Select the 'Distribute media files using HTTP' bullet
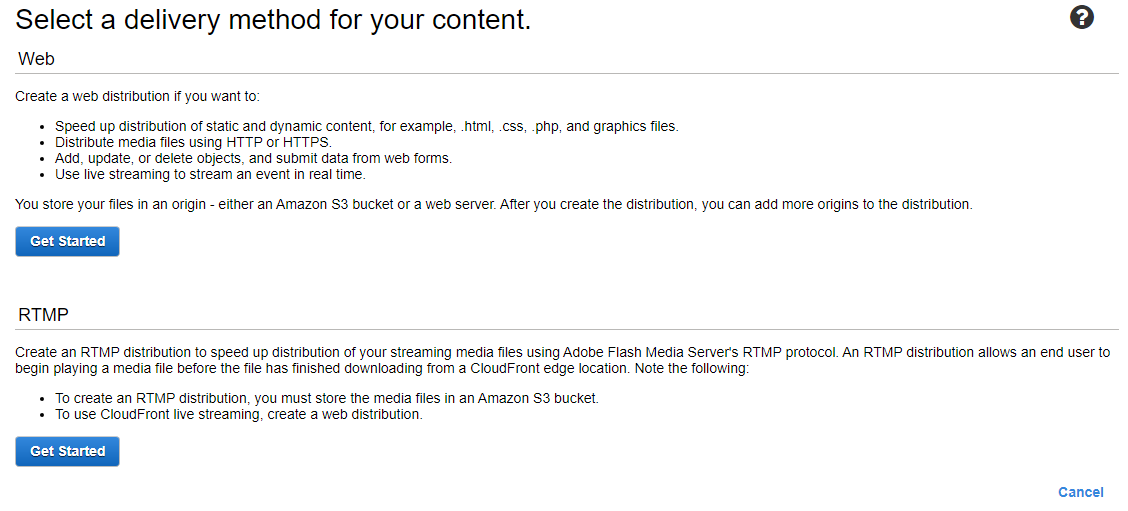The width and height of the screenshot is (1128, 511). click(x=194, y=143)
